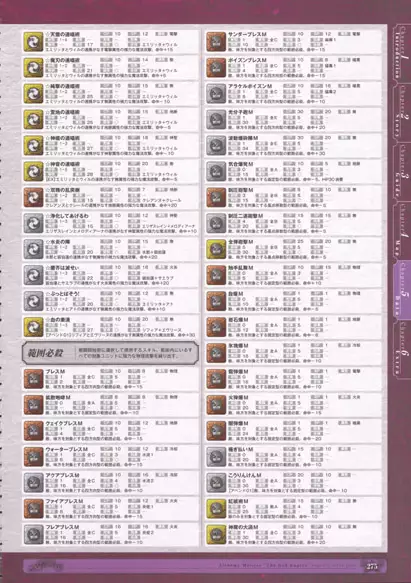The height and width of the screenshot is (583, 411).
Task: Select the gray アクアブレスM icon
Action: pyautogui.click(x=33, y=482)
